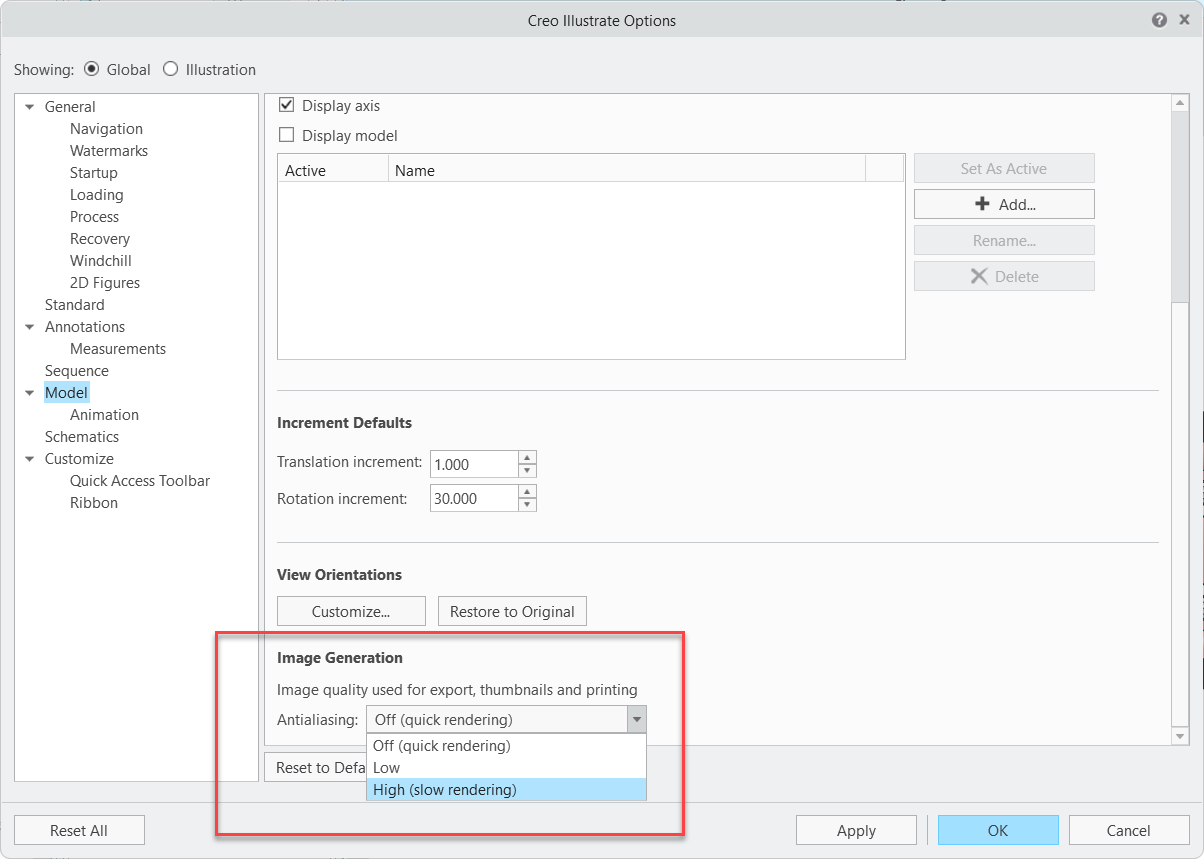
Task: Click the Restore to Original button
Action: tap(512, 611)
